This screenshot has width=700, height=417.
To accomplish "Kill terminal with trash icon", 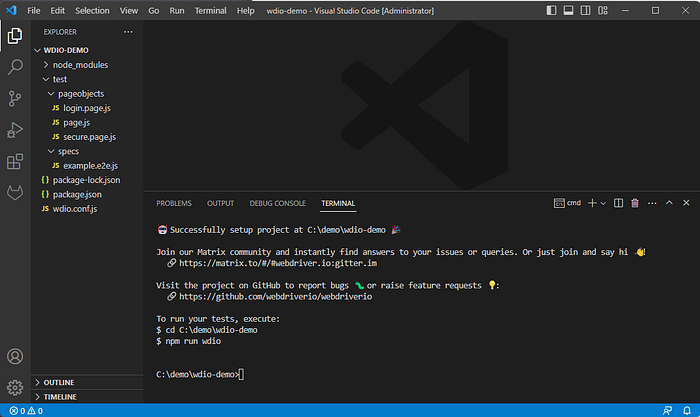I will tap(635, 203).
